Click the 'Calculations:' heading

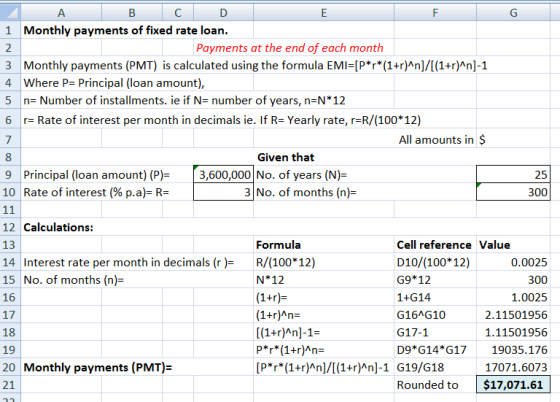pos(58,227)
